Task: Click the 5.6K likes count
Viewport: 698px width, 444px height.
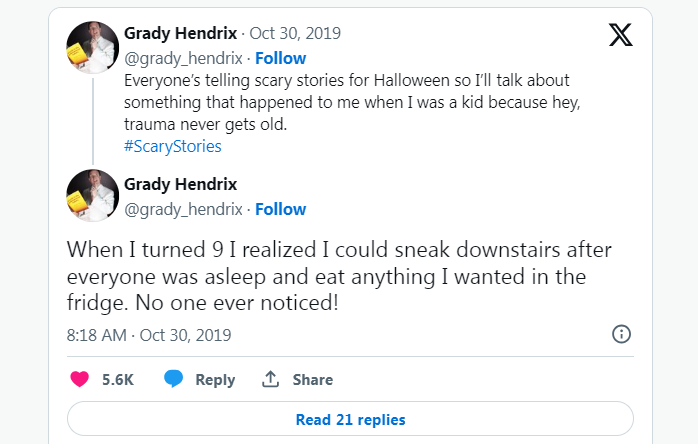Action: 118,380
